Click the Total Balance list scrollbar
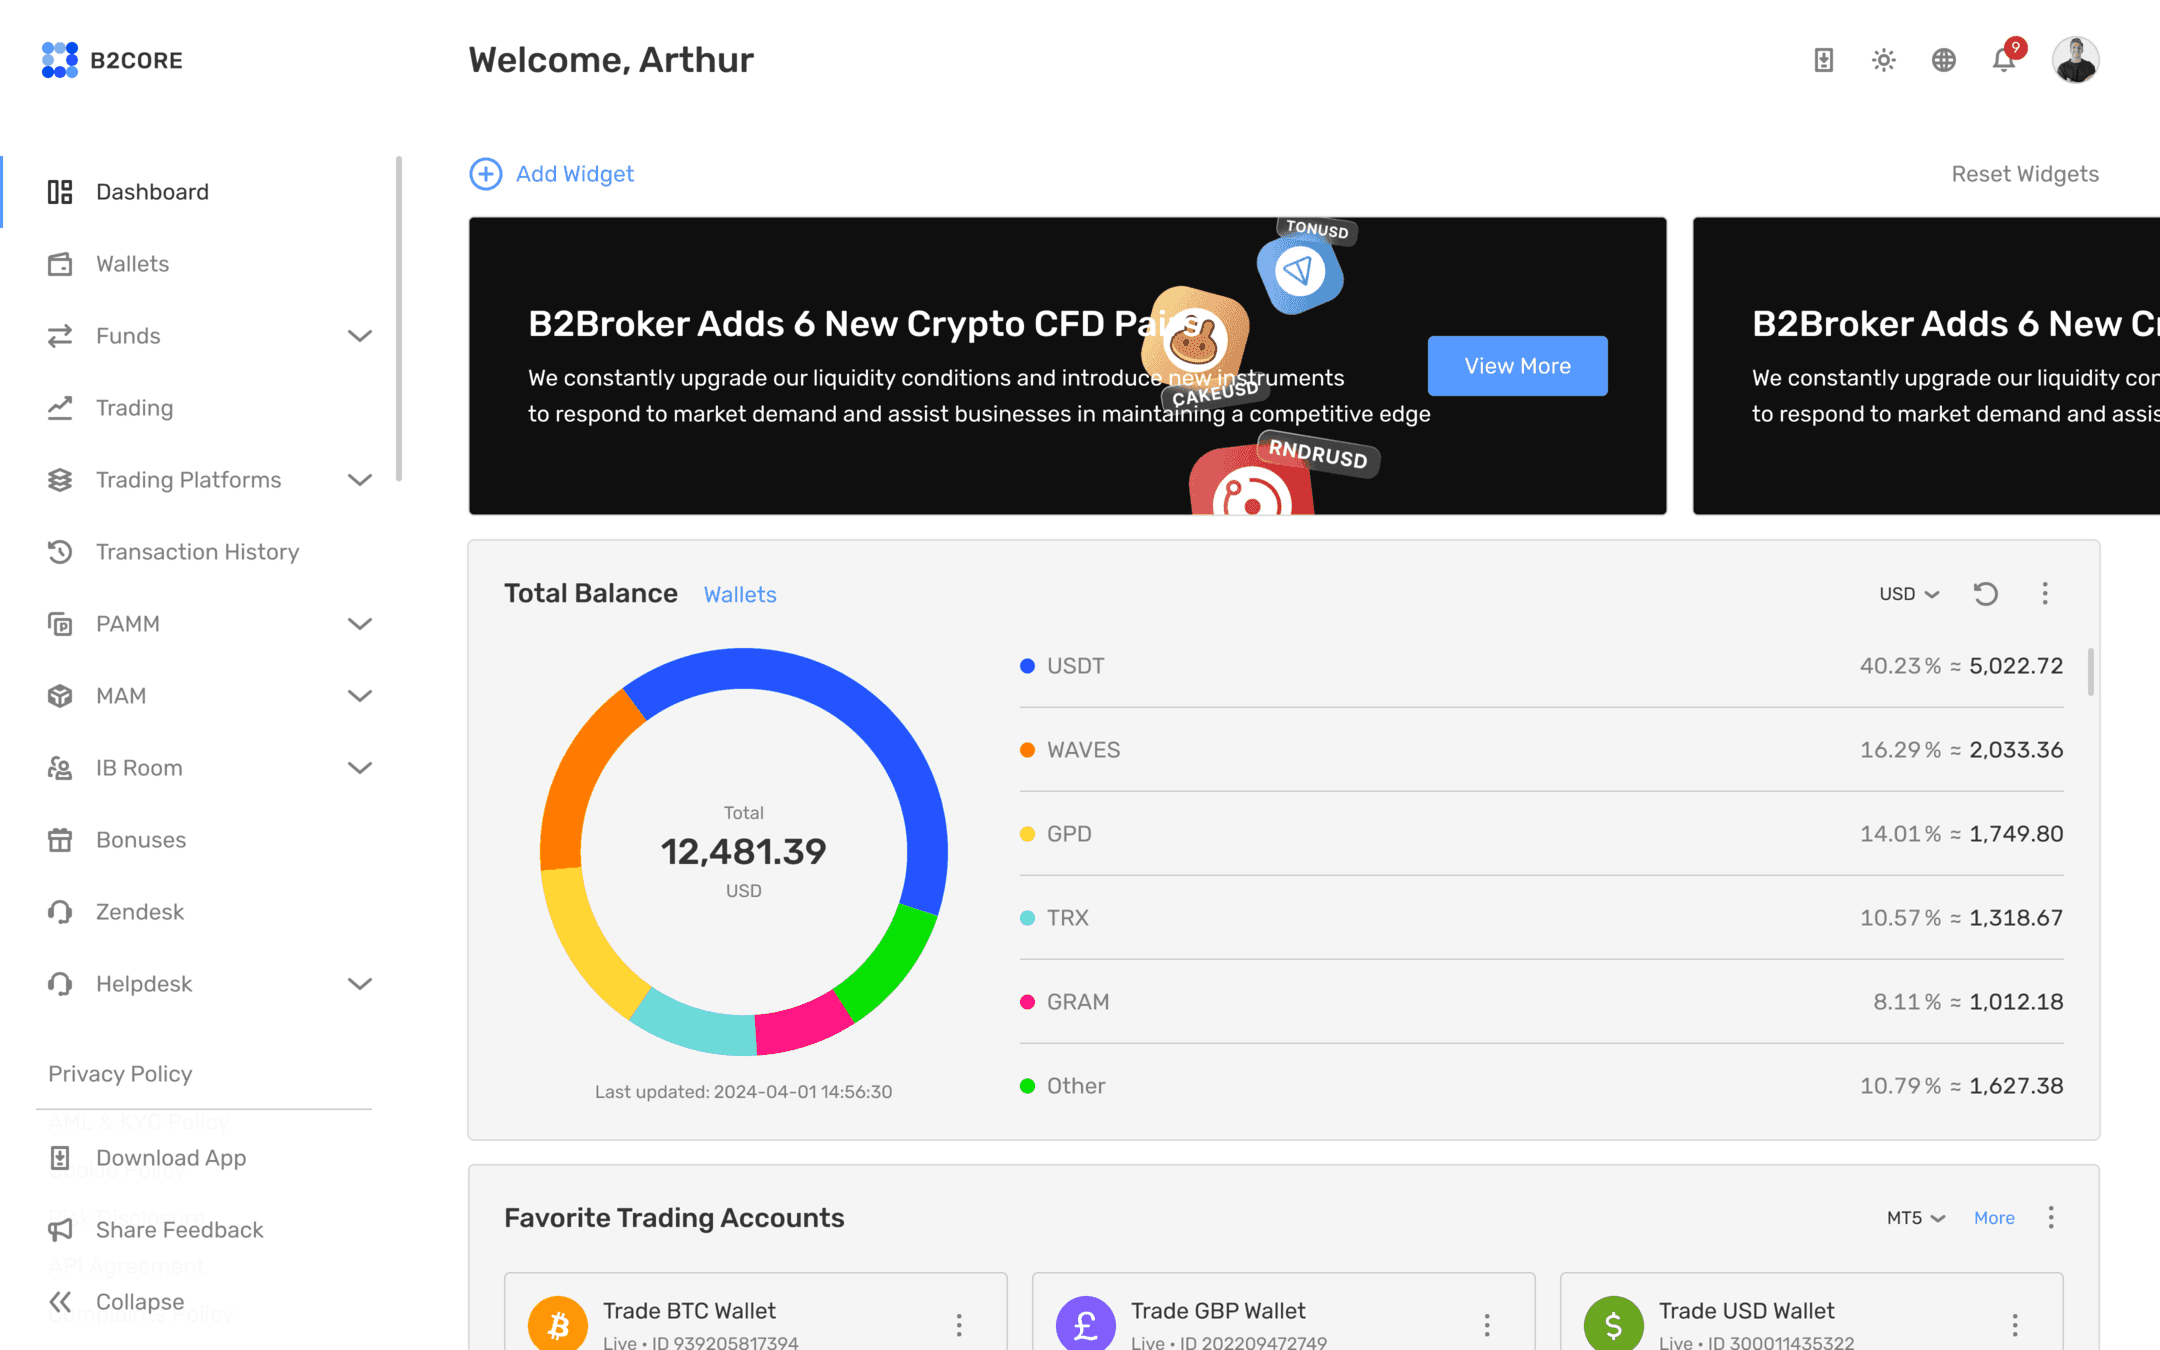 [x=2091, y=672]
